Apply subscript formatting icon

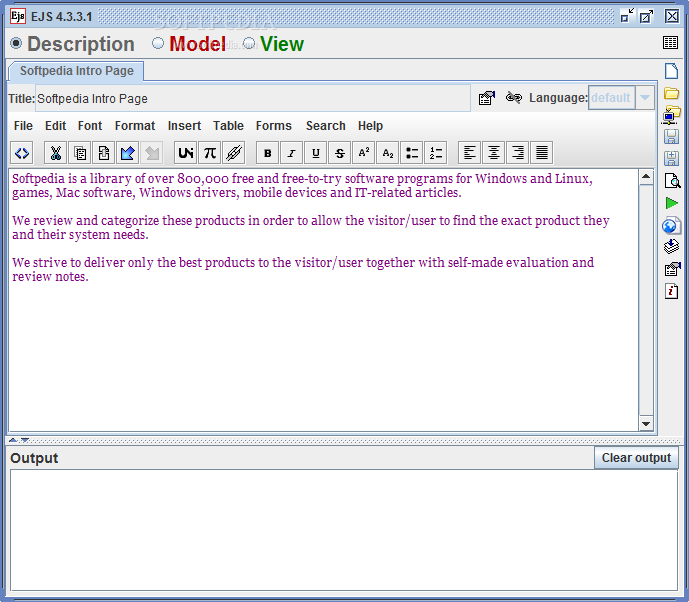click(x=388, y=153)
